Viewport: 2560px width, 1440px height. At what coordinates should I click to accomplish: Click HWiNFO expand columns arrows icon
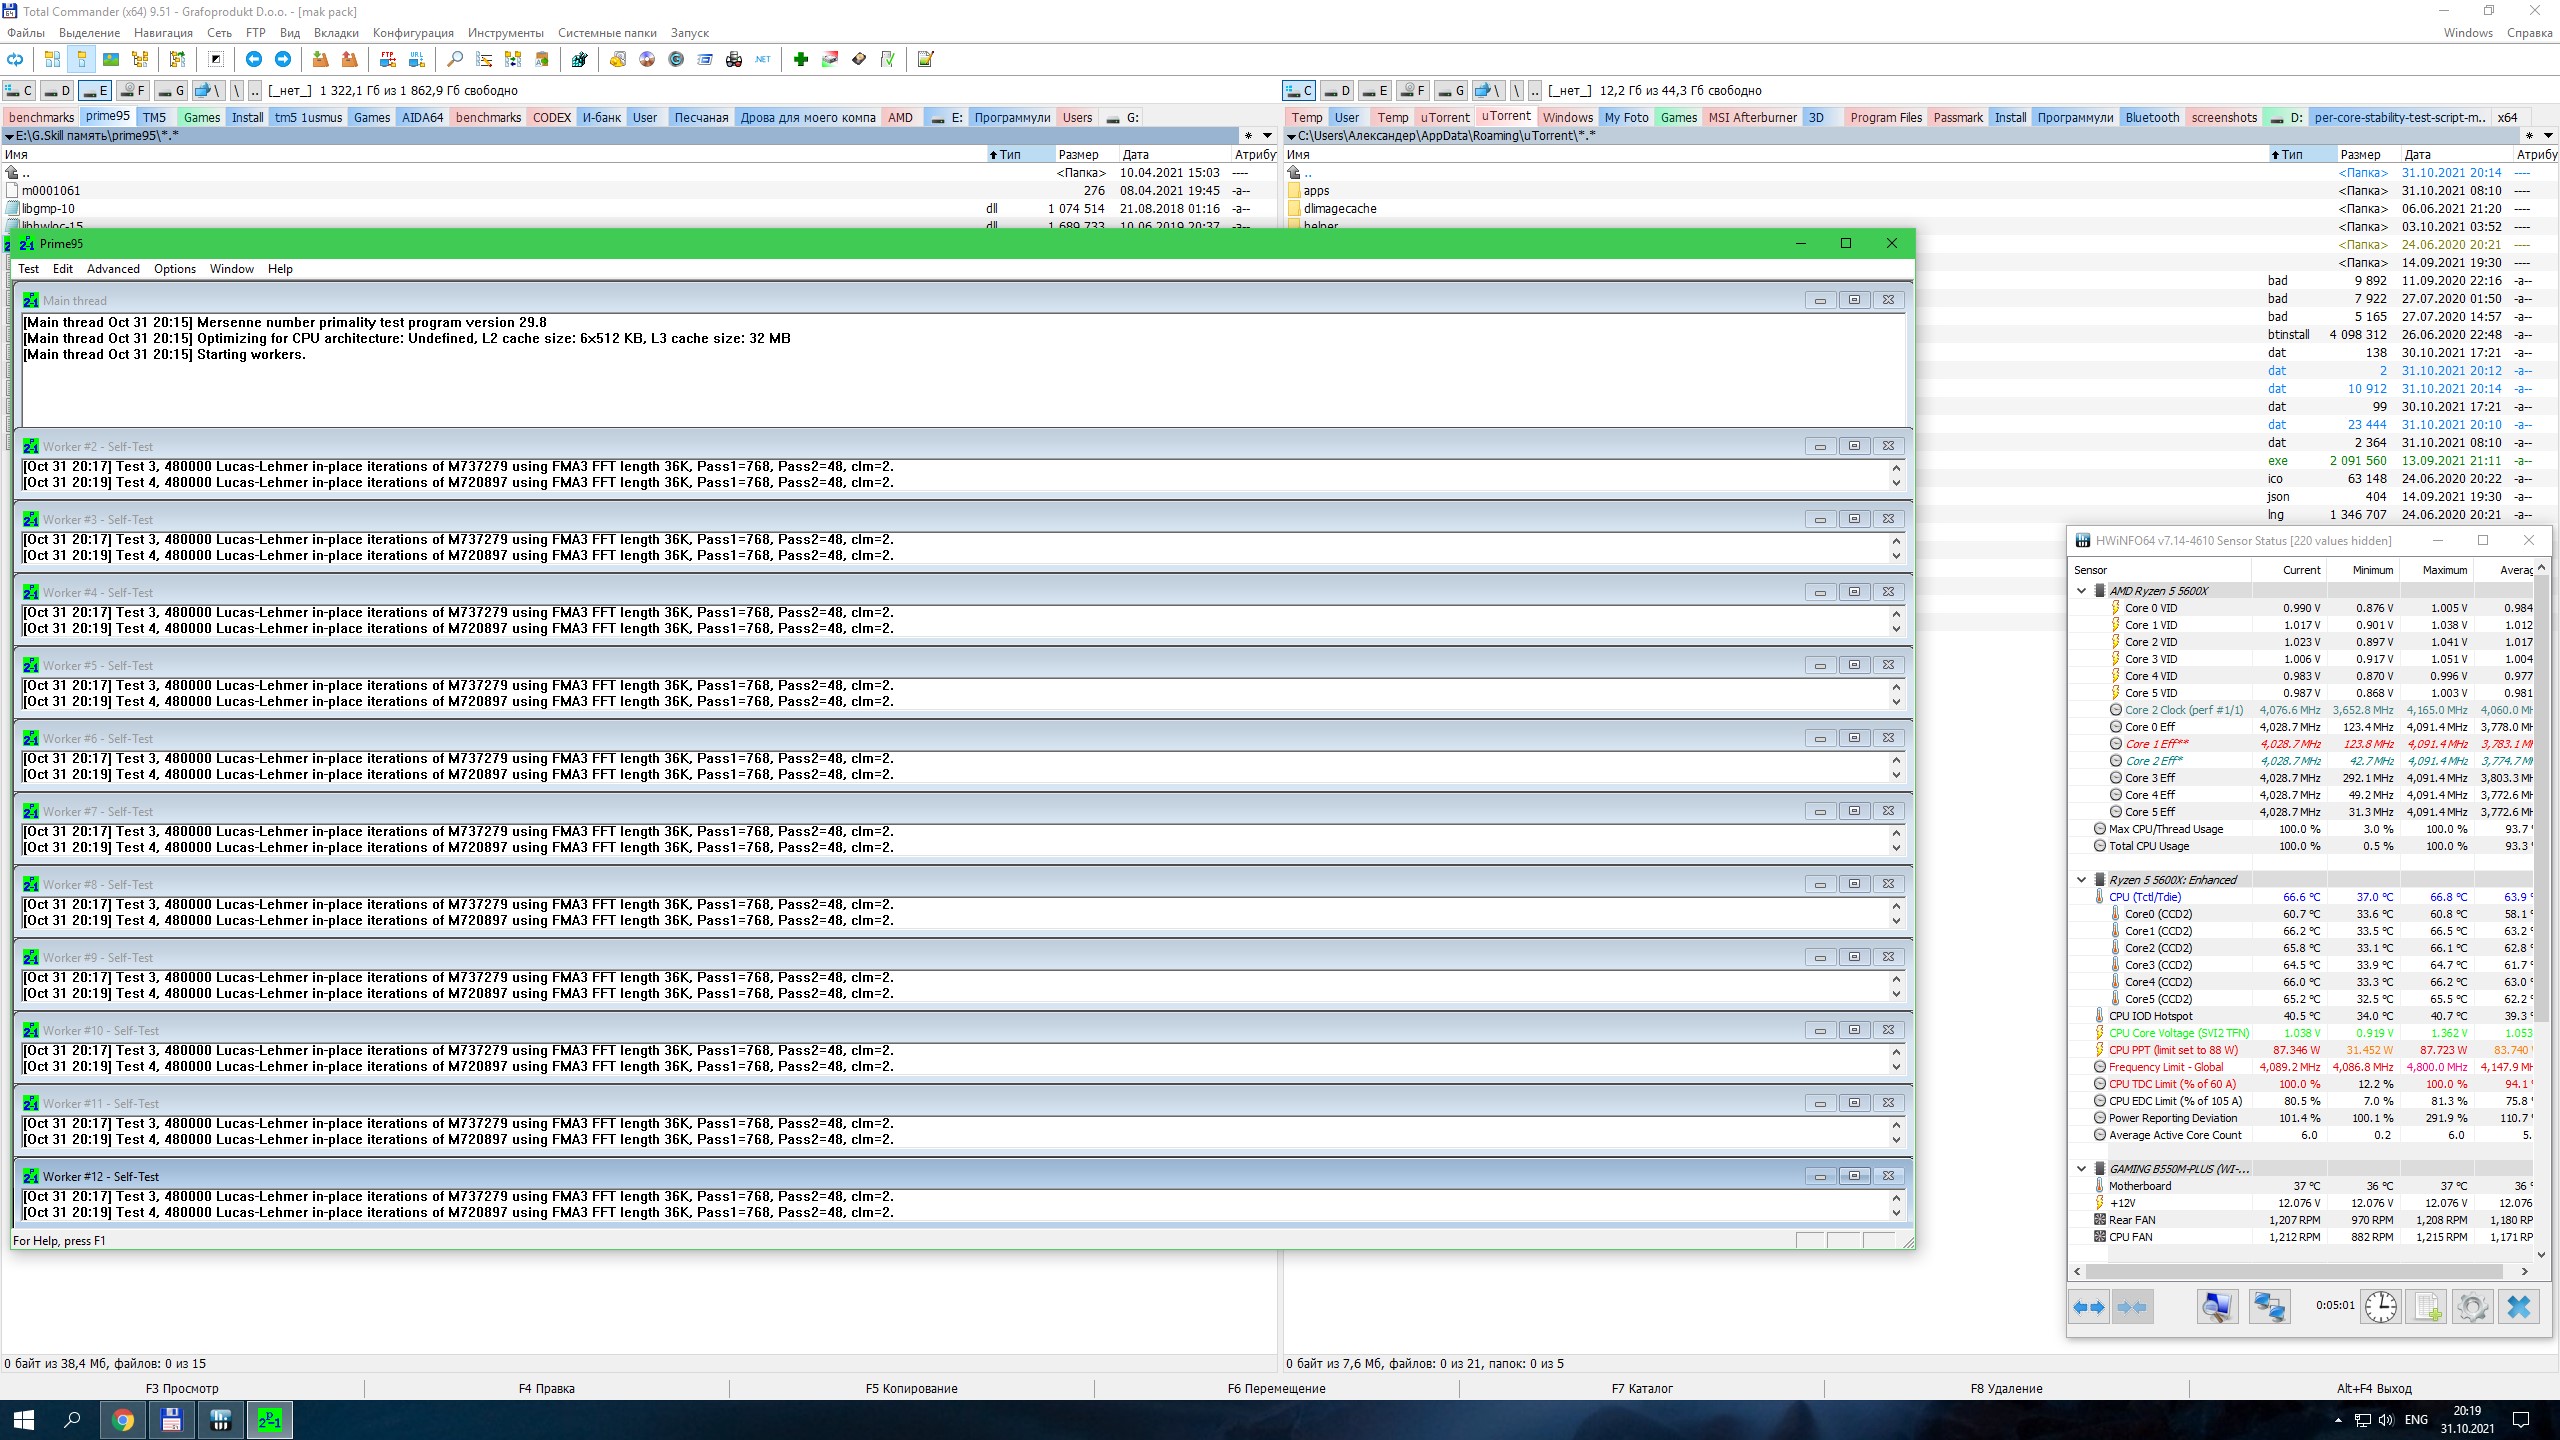pyautogui.click(x=2089, y=1307)
